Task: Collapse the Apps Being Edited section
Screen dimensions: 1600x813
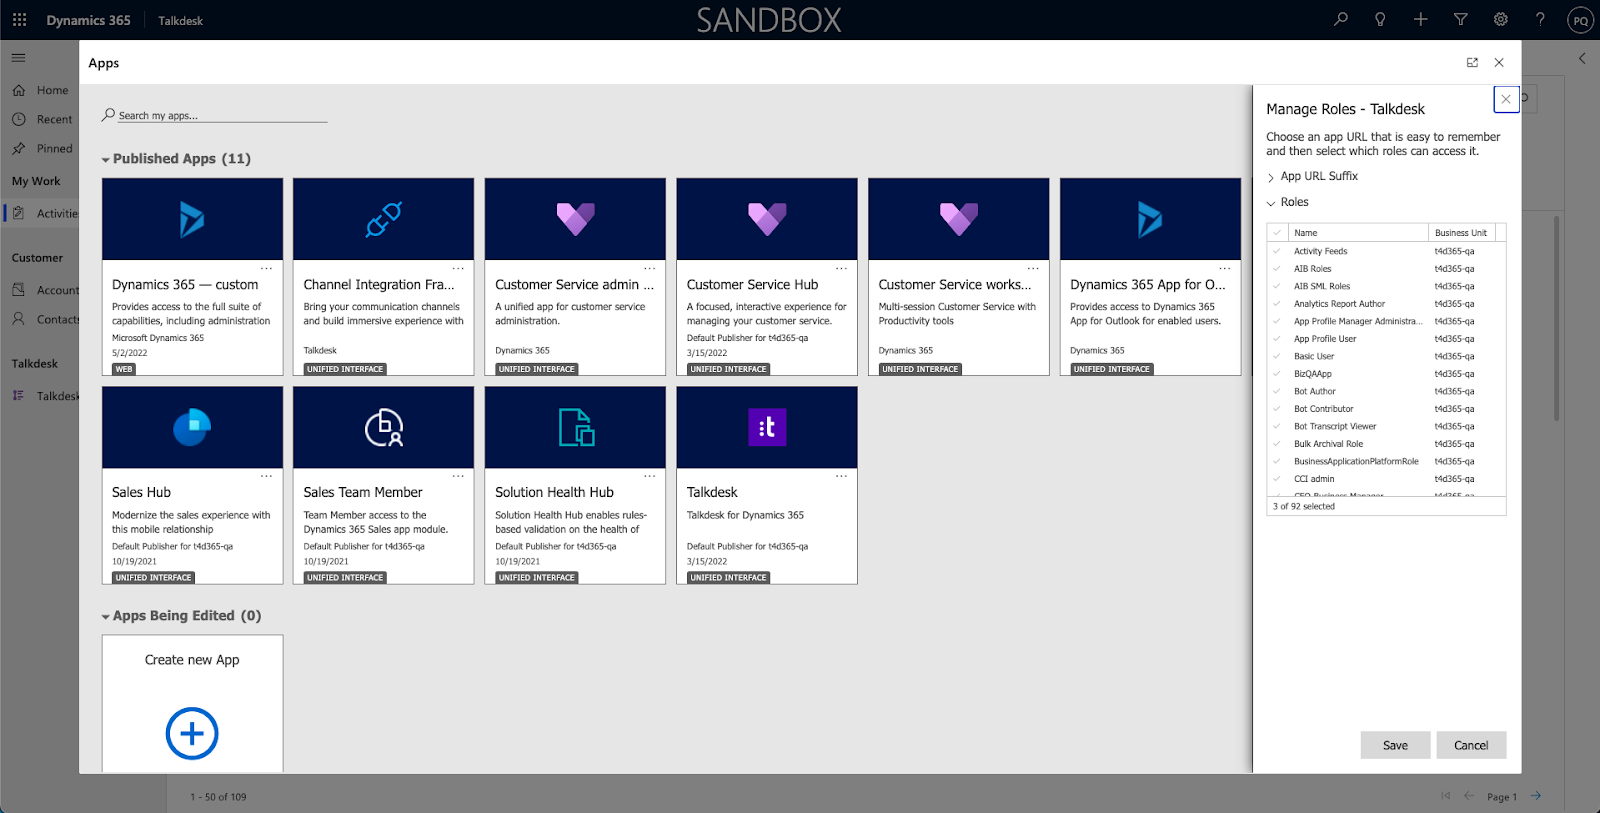Action: 106,617
